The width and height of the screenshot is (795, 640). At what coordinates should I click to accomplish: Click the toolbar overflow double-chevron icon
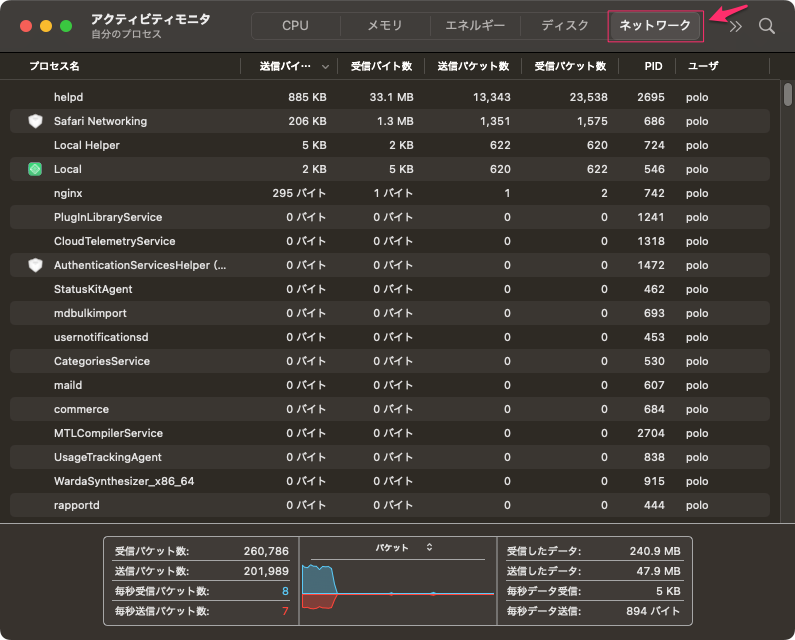pyautogui.click(x=736, y=26)
